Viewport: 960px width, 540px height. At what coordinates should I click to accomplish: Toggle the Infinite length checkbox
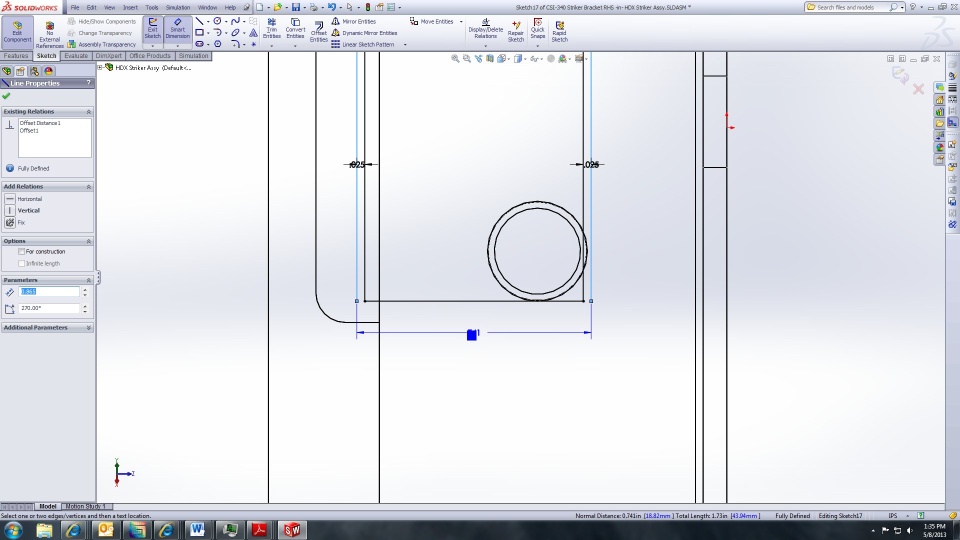[21, 264]
